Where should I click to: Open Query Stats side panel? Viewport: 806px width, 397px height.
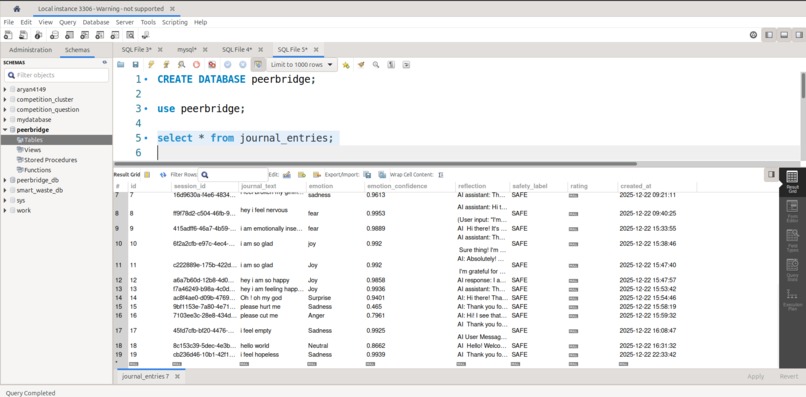coord(792,270)
